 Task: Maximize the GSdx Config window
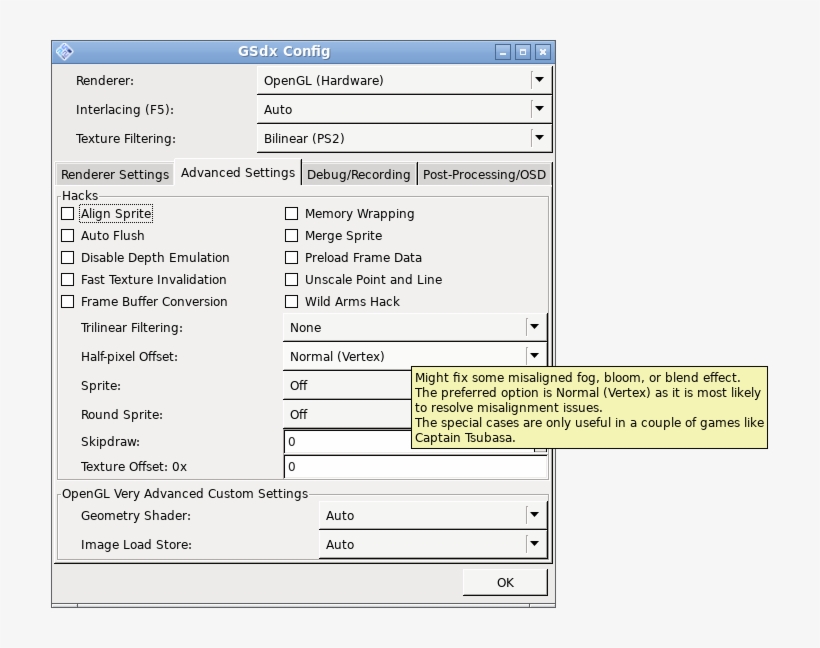point(522,52)
